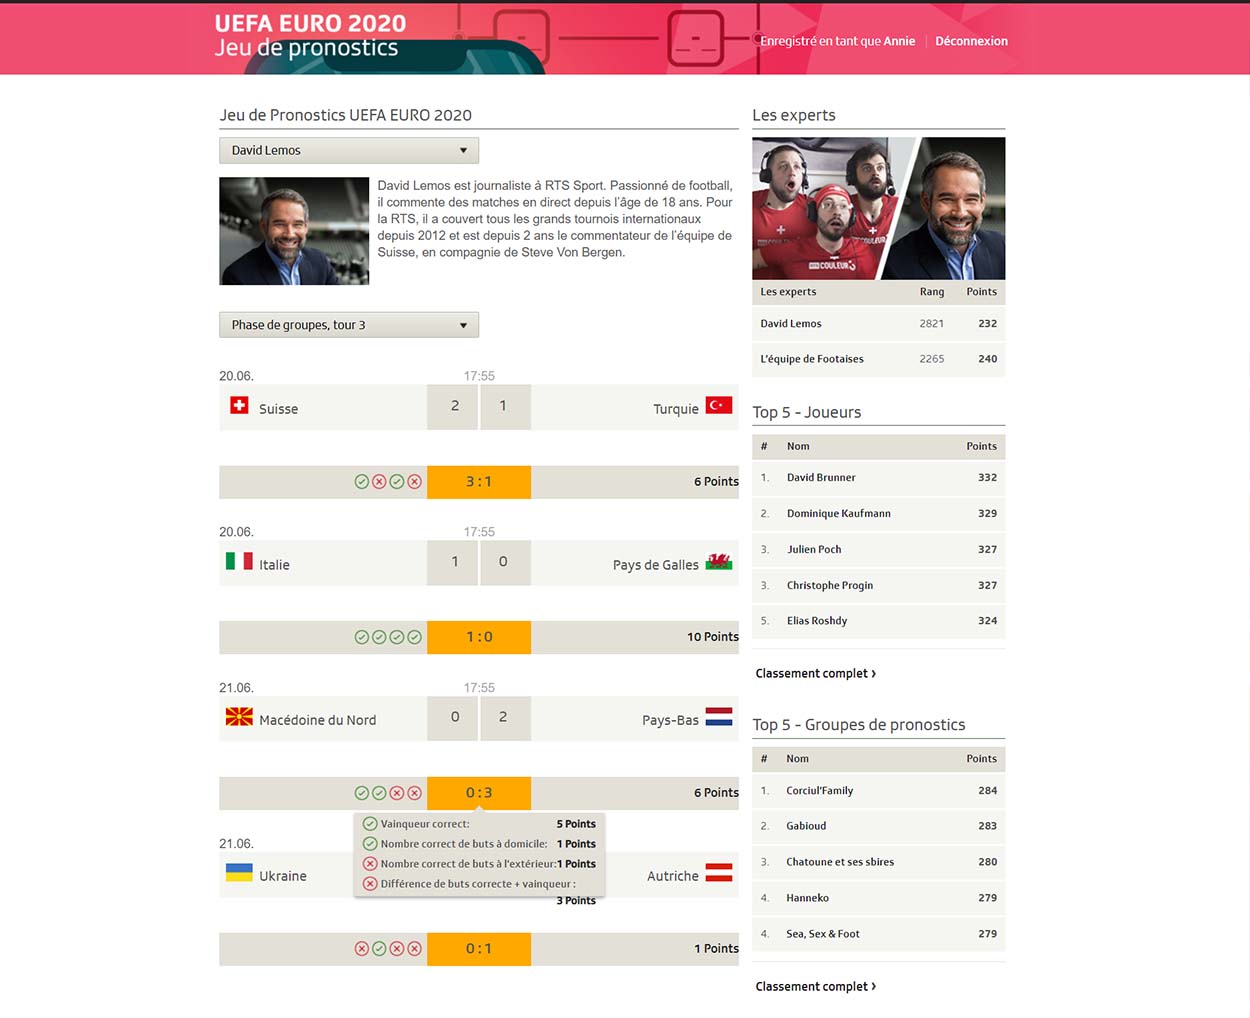Screen dimensions: 1250x1018
Task: Click green check icon in Ukraine result row
Action: 379,949
